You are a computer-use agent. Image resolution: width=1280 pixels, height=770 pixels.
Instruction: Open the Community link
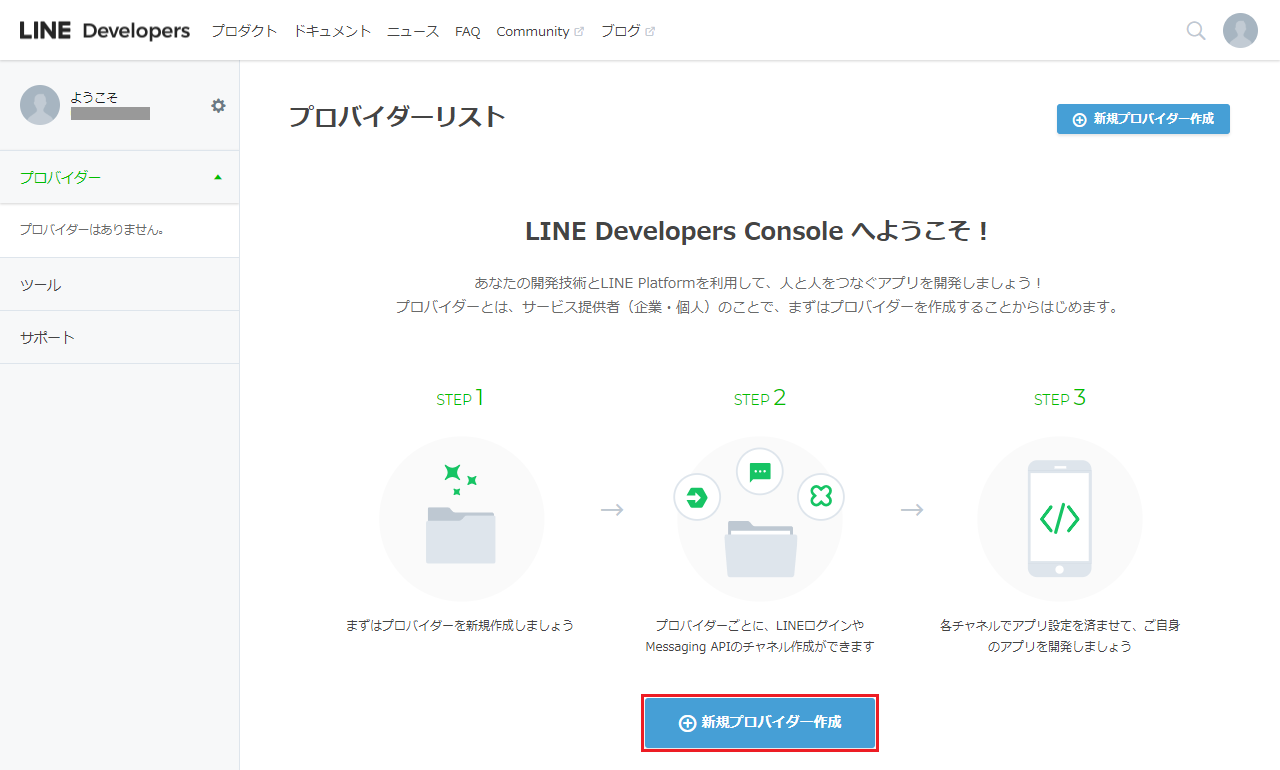coord(533,32)
